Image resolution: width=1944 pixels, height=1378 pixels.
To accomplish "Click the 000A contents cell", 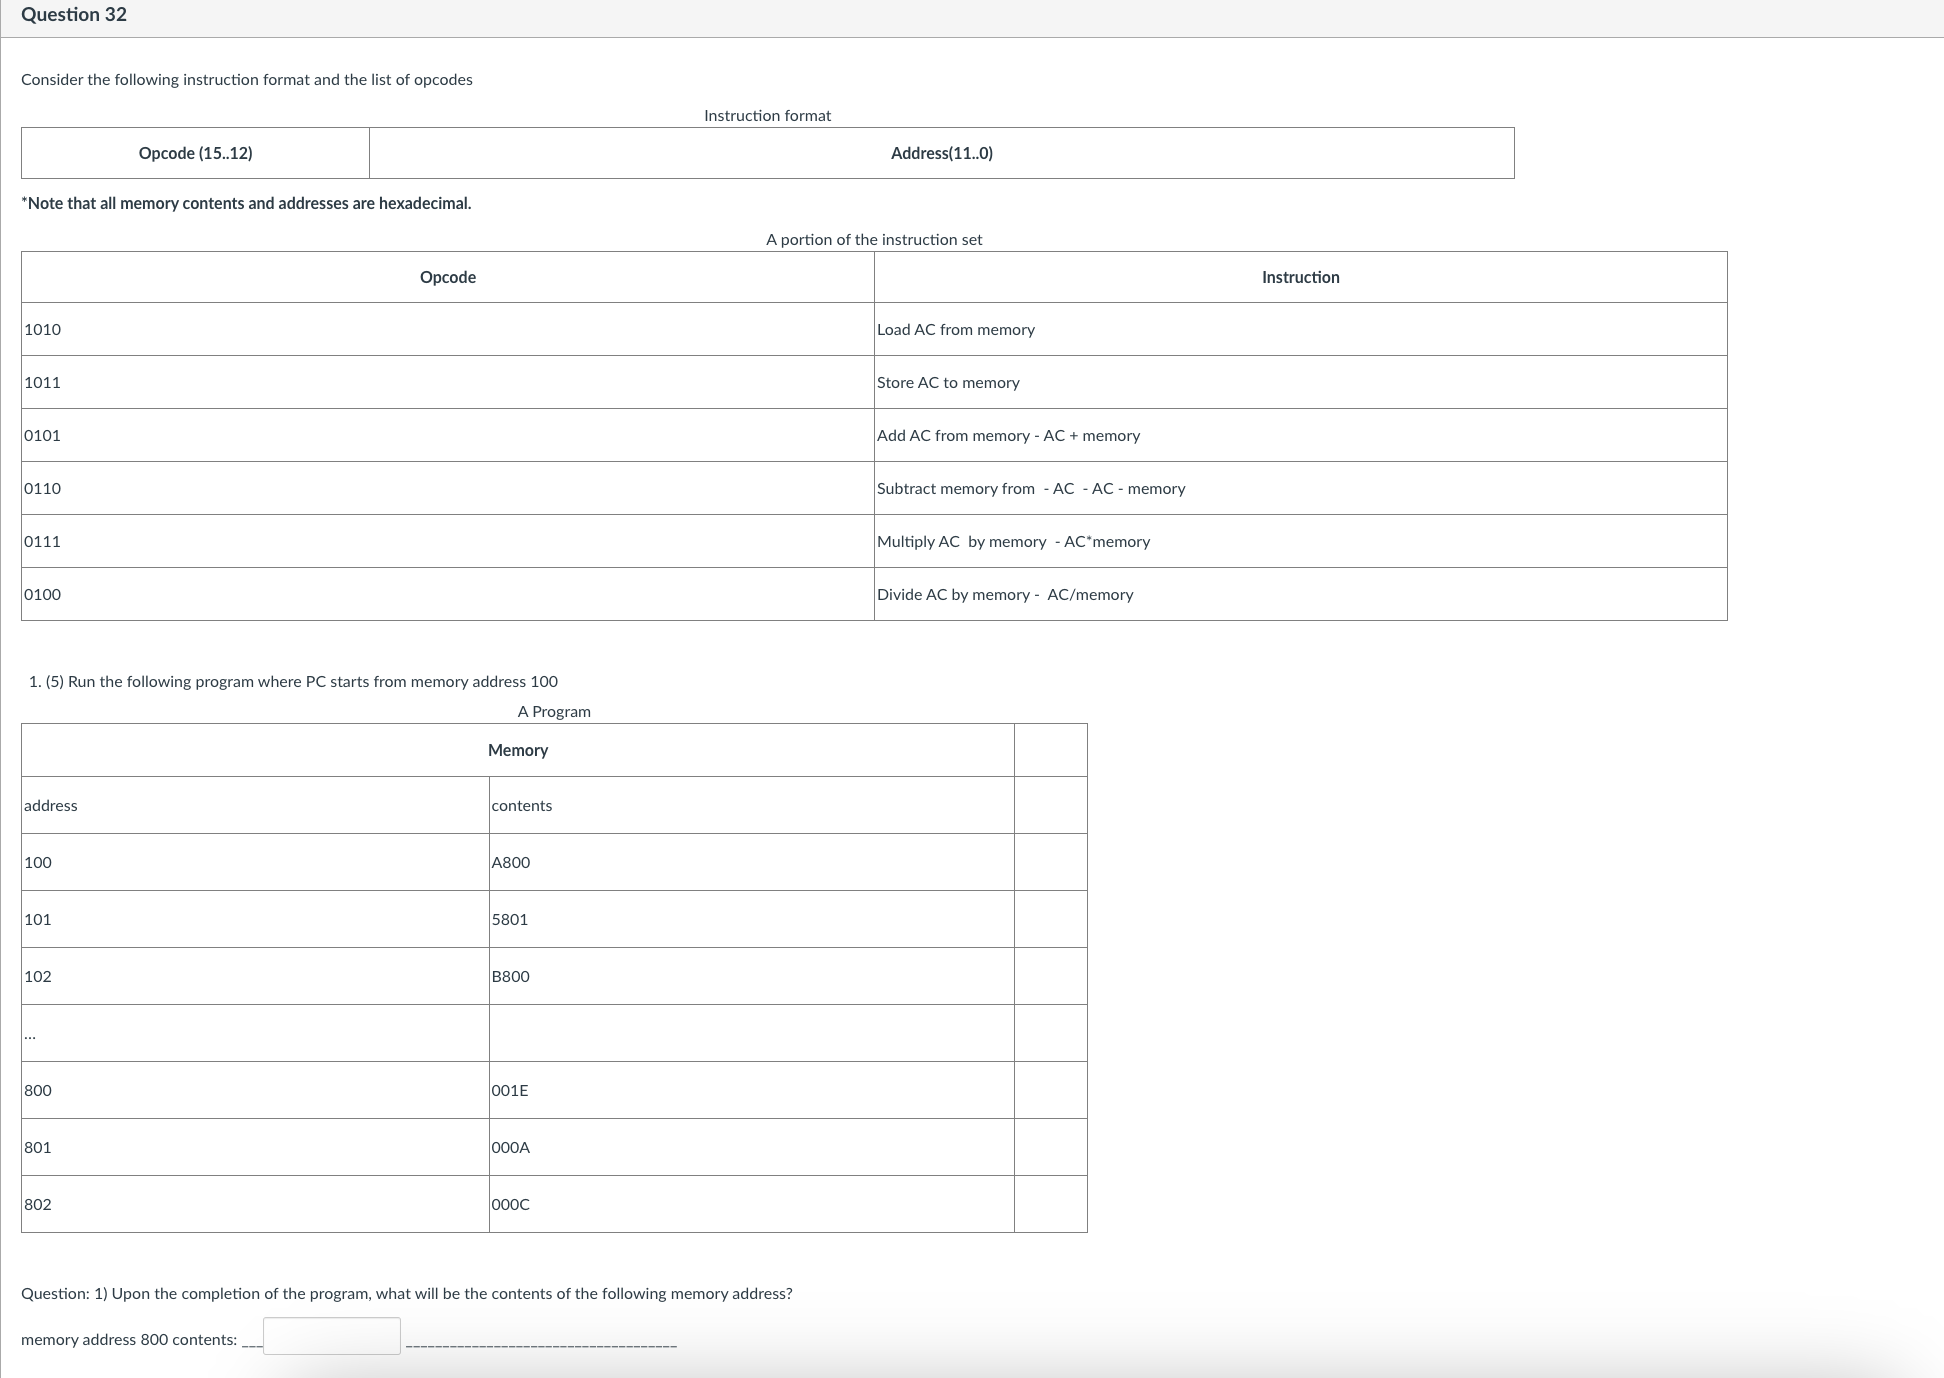I will (x=511, y=1148).
